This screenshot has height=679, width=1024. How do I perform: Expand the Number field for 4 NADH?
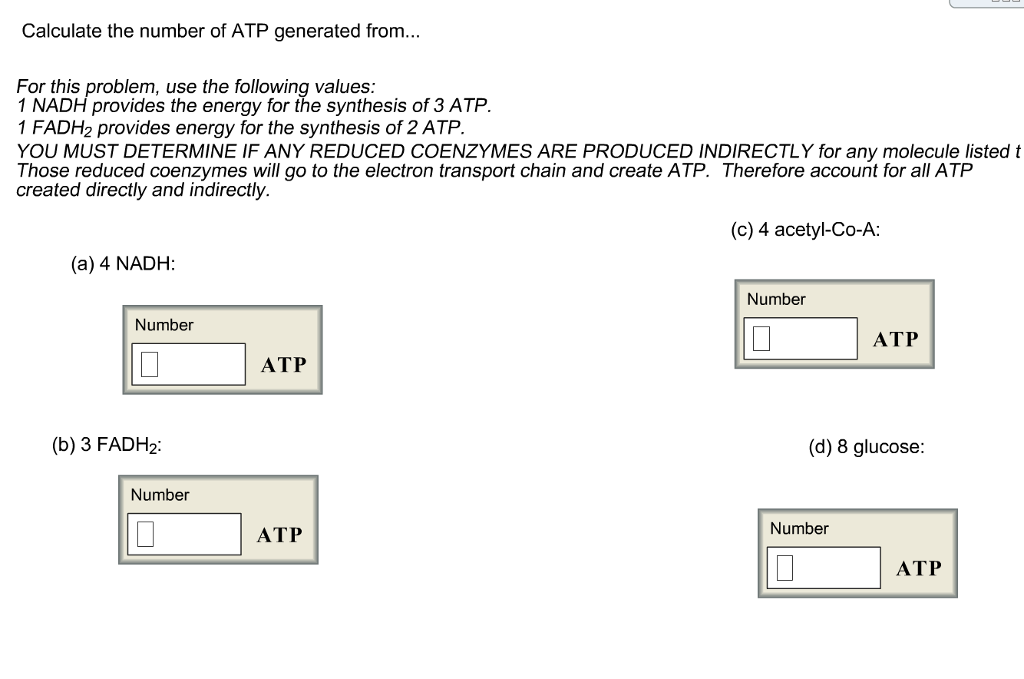[x=188, y=363]
